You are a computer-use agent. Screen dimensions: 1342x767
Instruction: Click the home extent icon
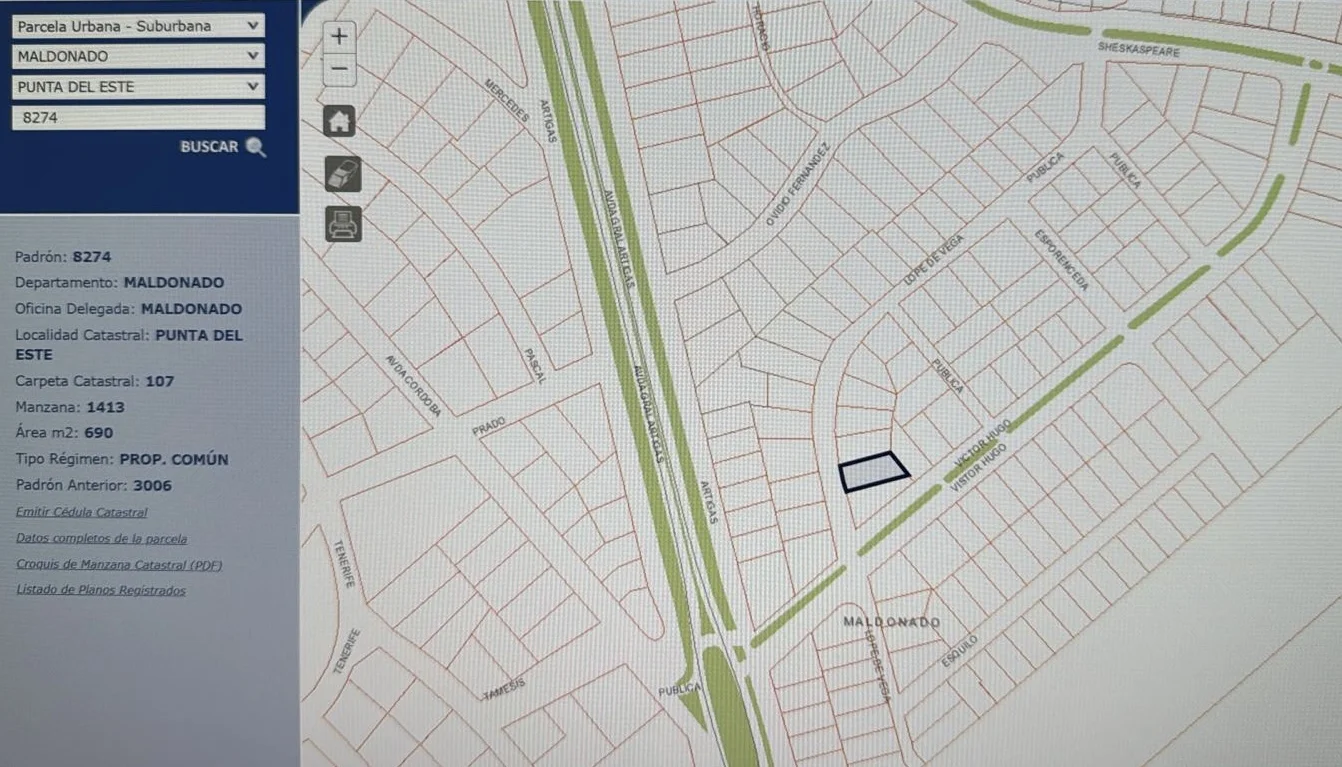[340, 121]
